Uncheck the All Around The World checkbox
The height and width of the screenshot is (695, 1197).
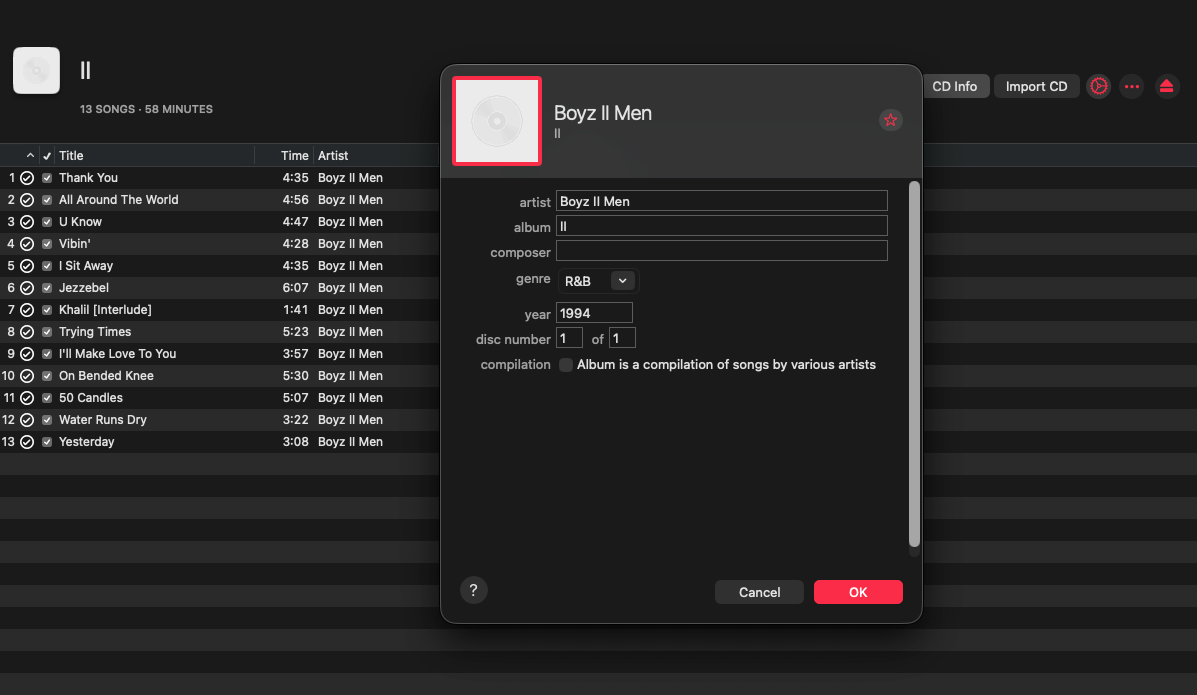coord(47,200)
